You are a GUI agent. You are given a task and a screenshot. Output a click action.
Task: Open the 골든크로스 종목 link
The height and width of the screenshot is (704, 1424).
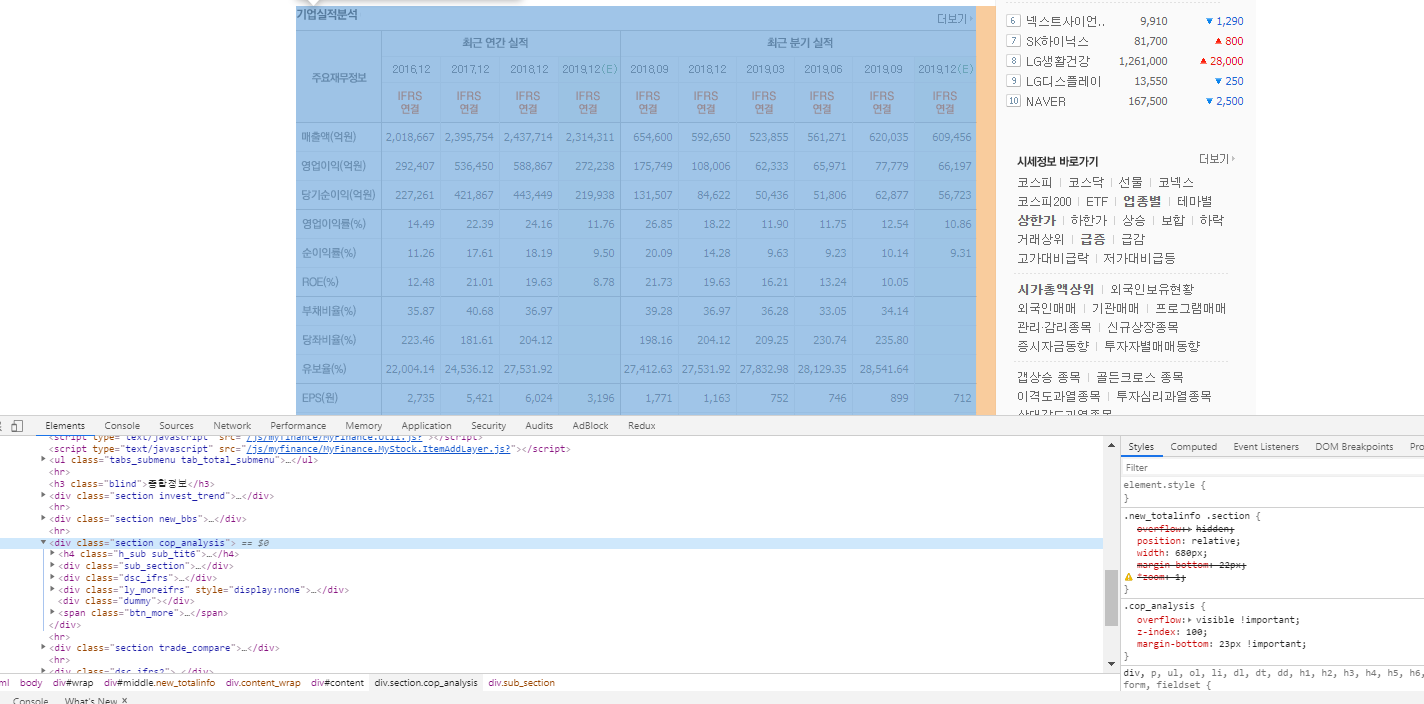coord(1139,377)
